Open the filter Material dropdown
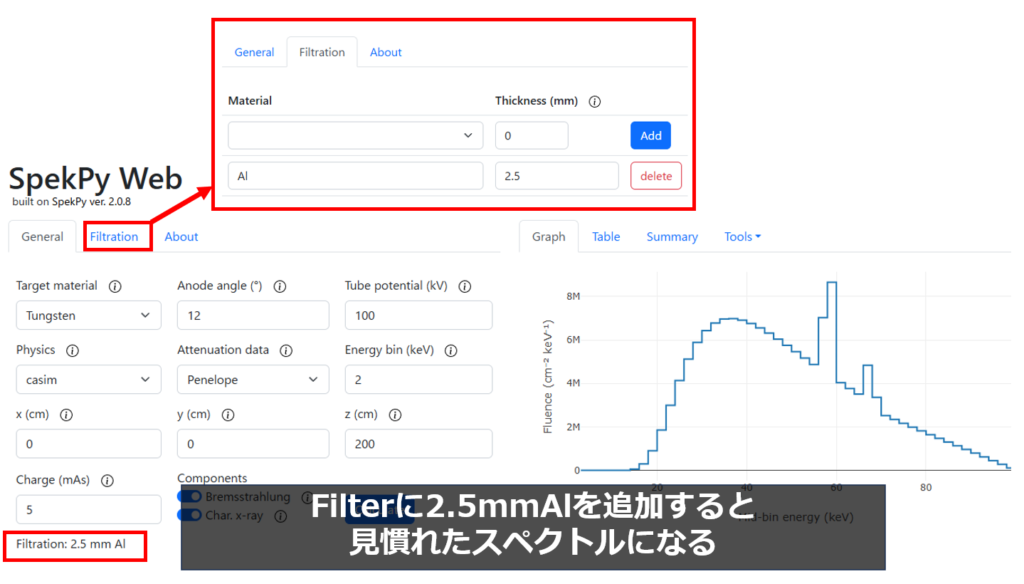The height and width of the screenshot is (584, 1024). tap(355, 135)
